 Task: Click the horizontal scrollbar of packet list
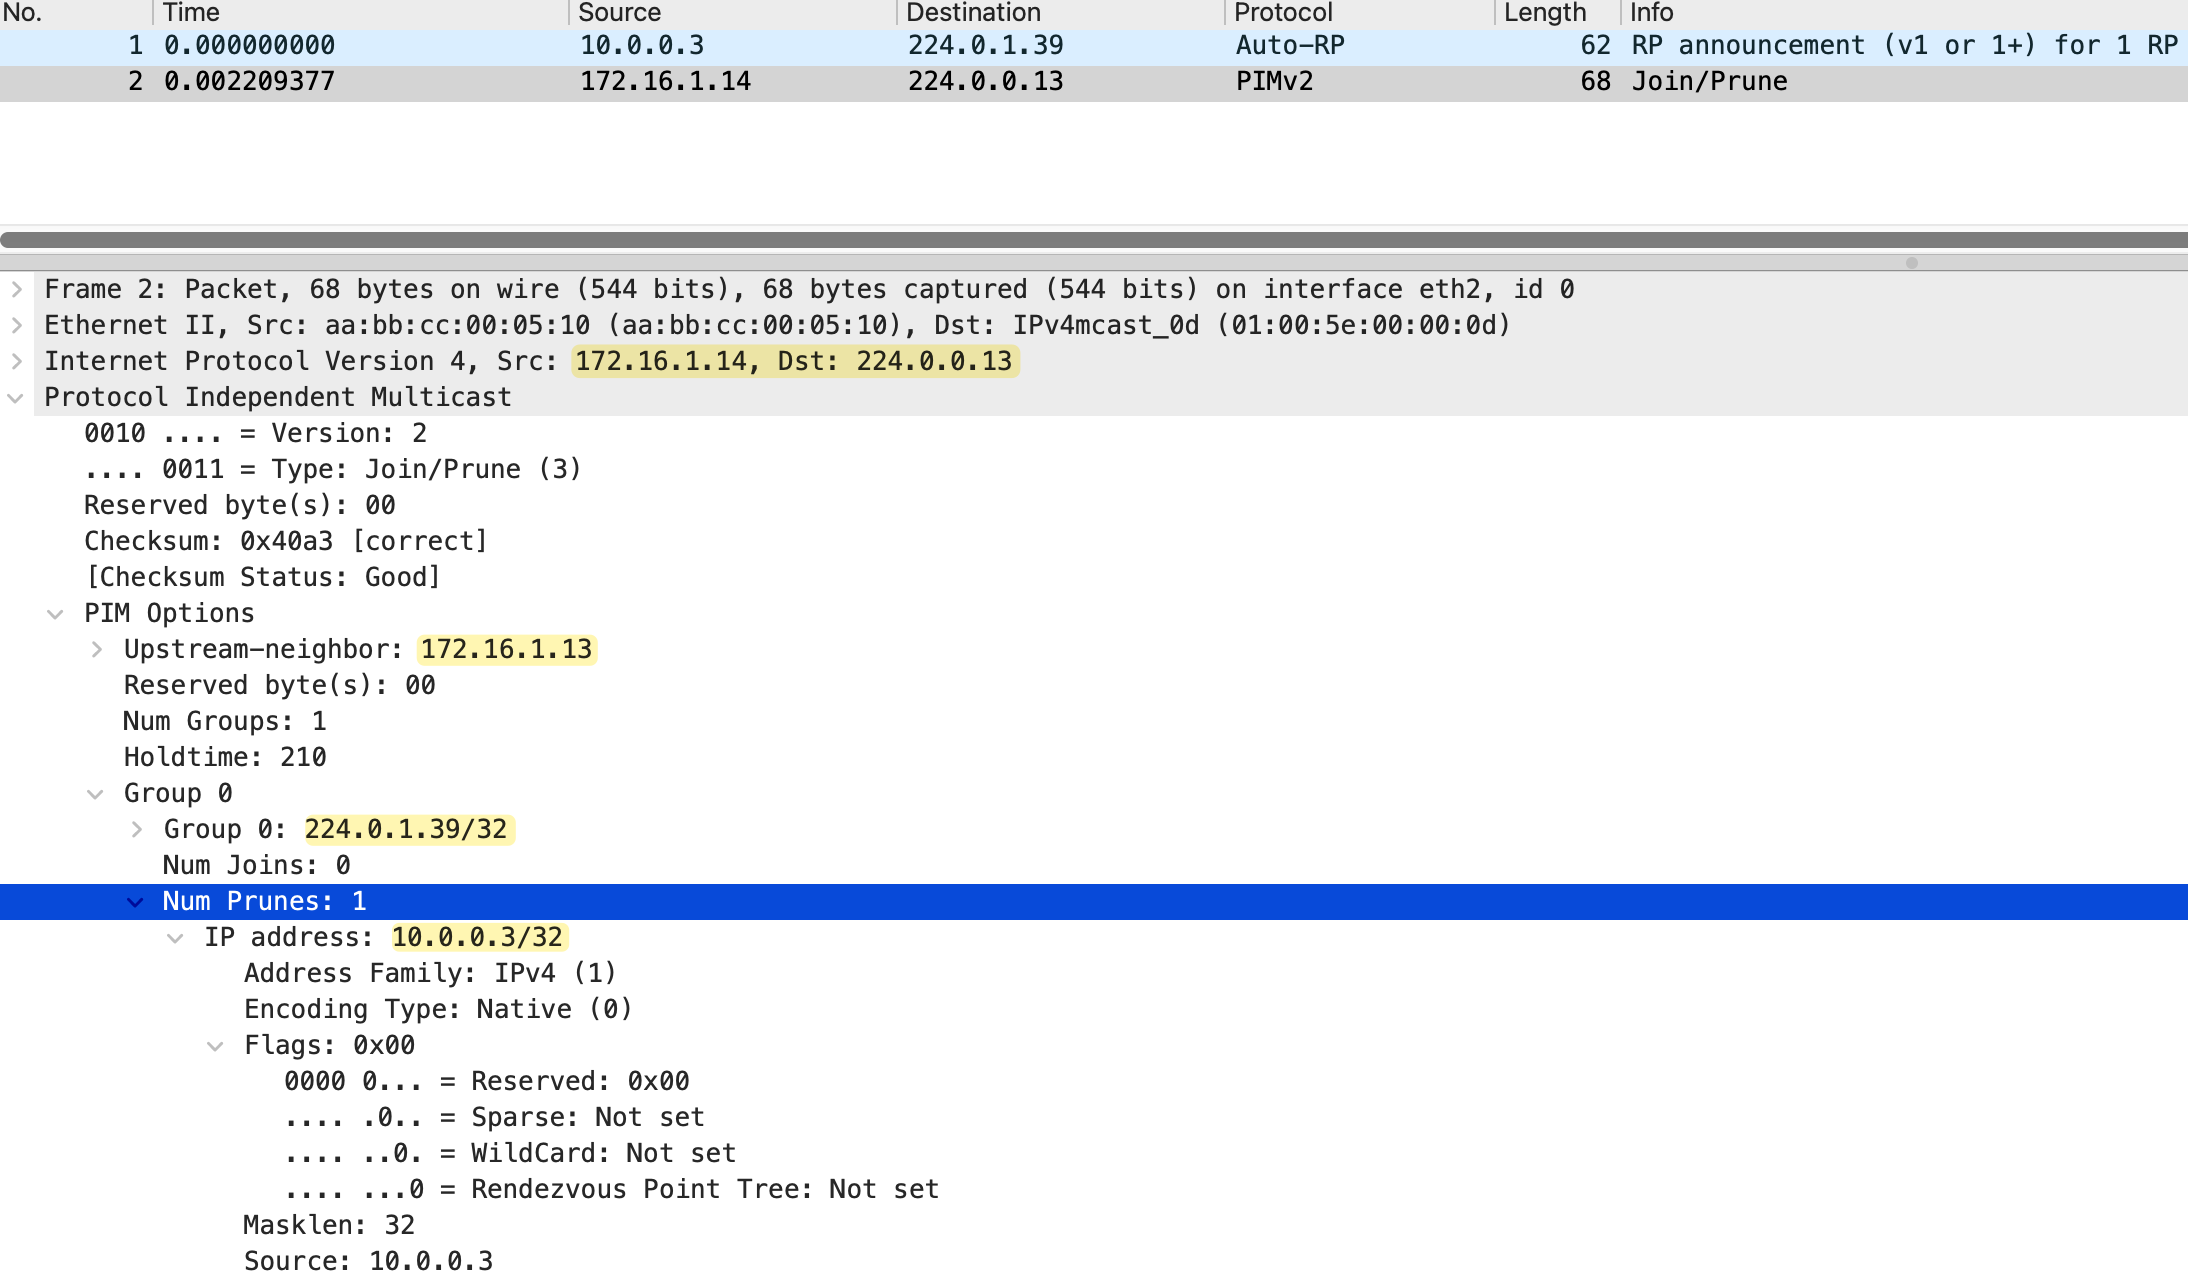[x=1094, y=240]
